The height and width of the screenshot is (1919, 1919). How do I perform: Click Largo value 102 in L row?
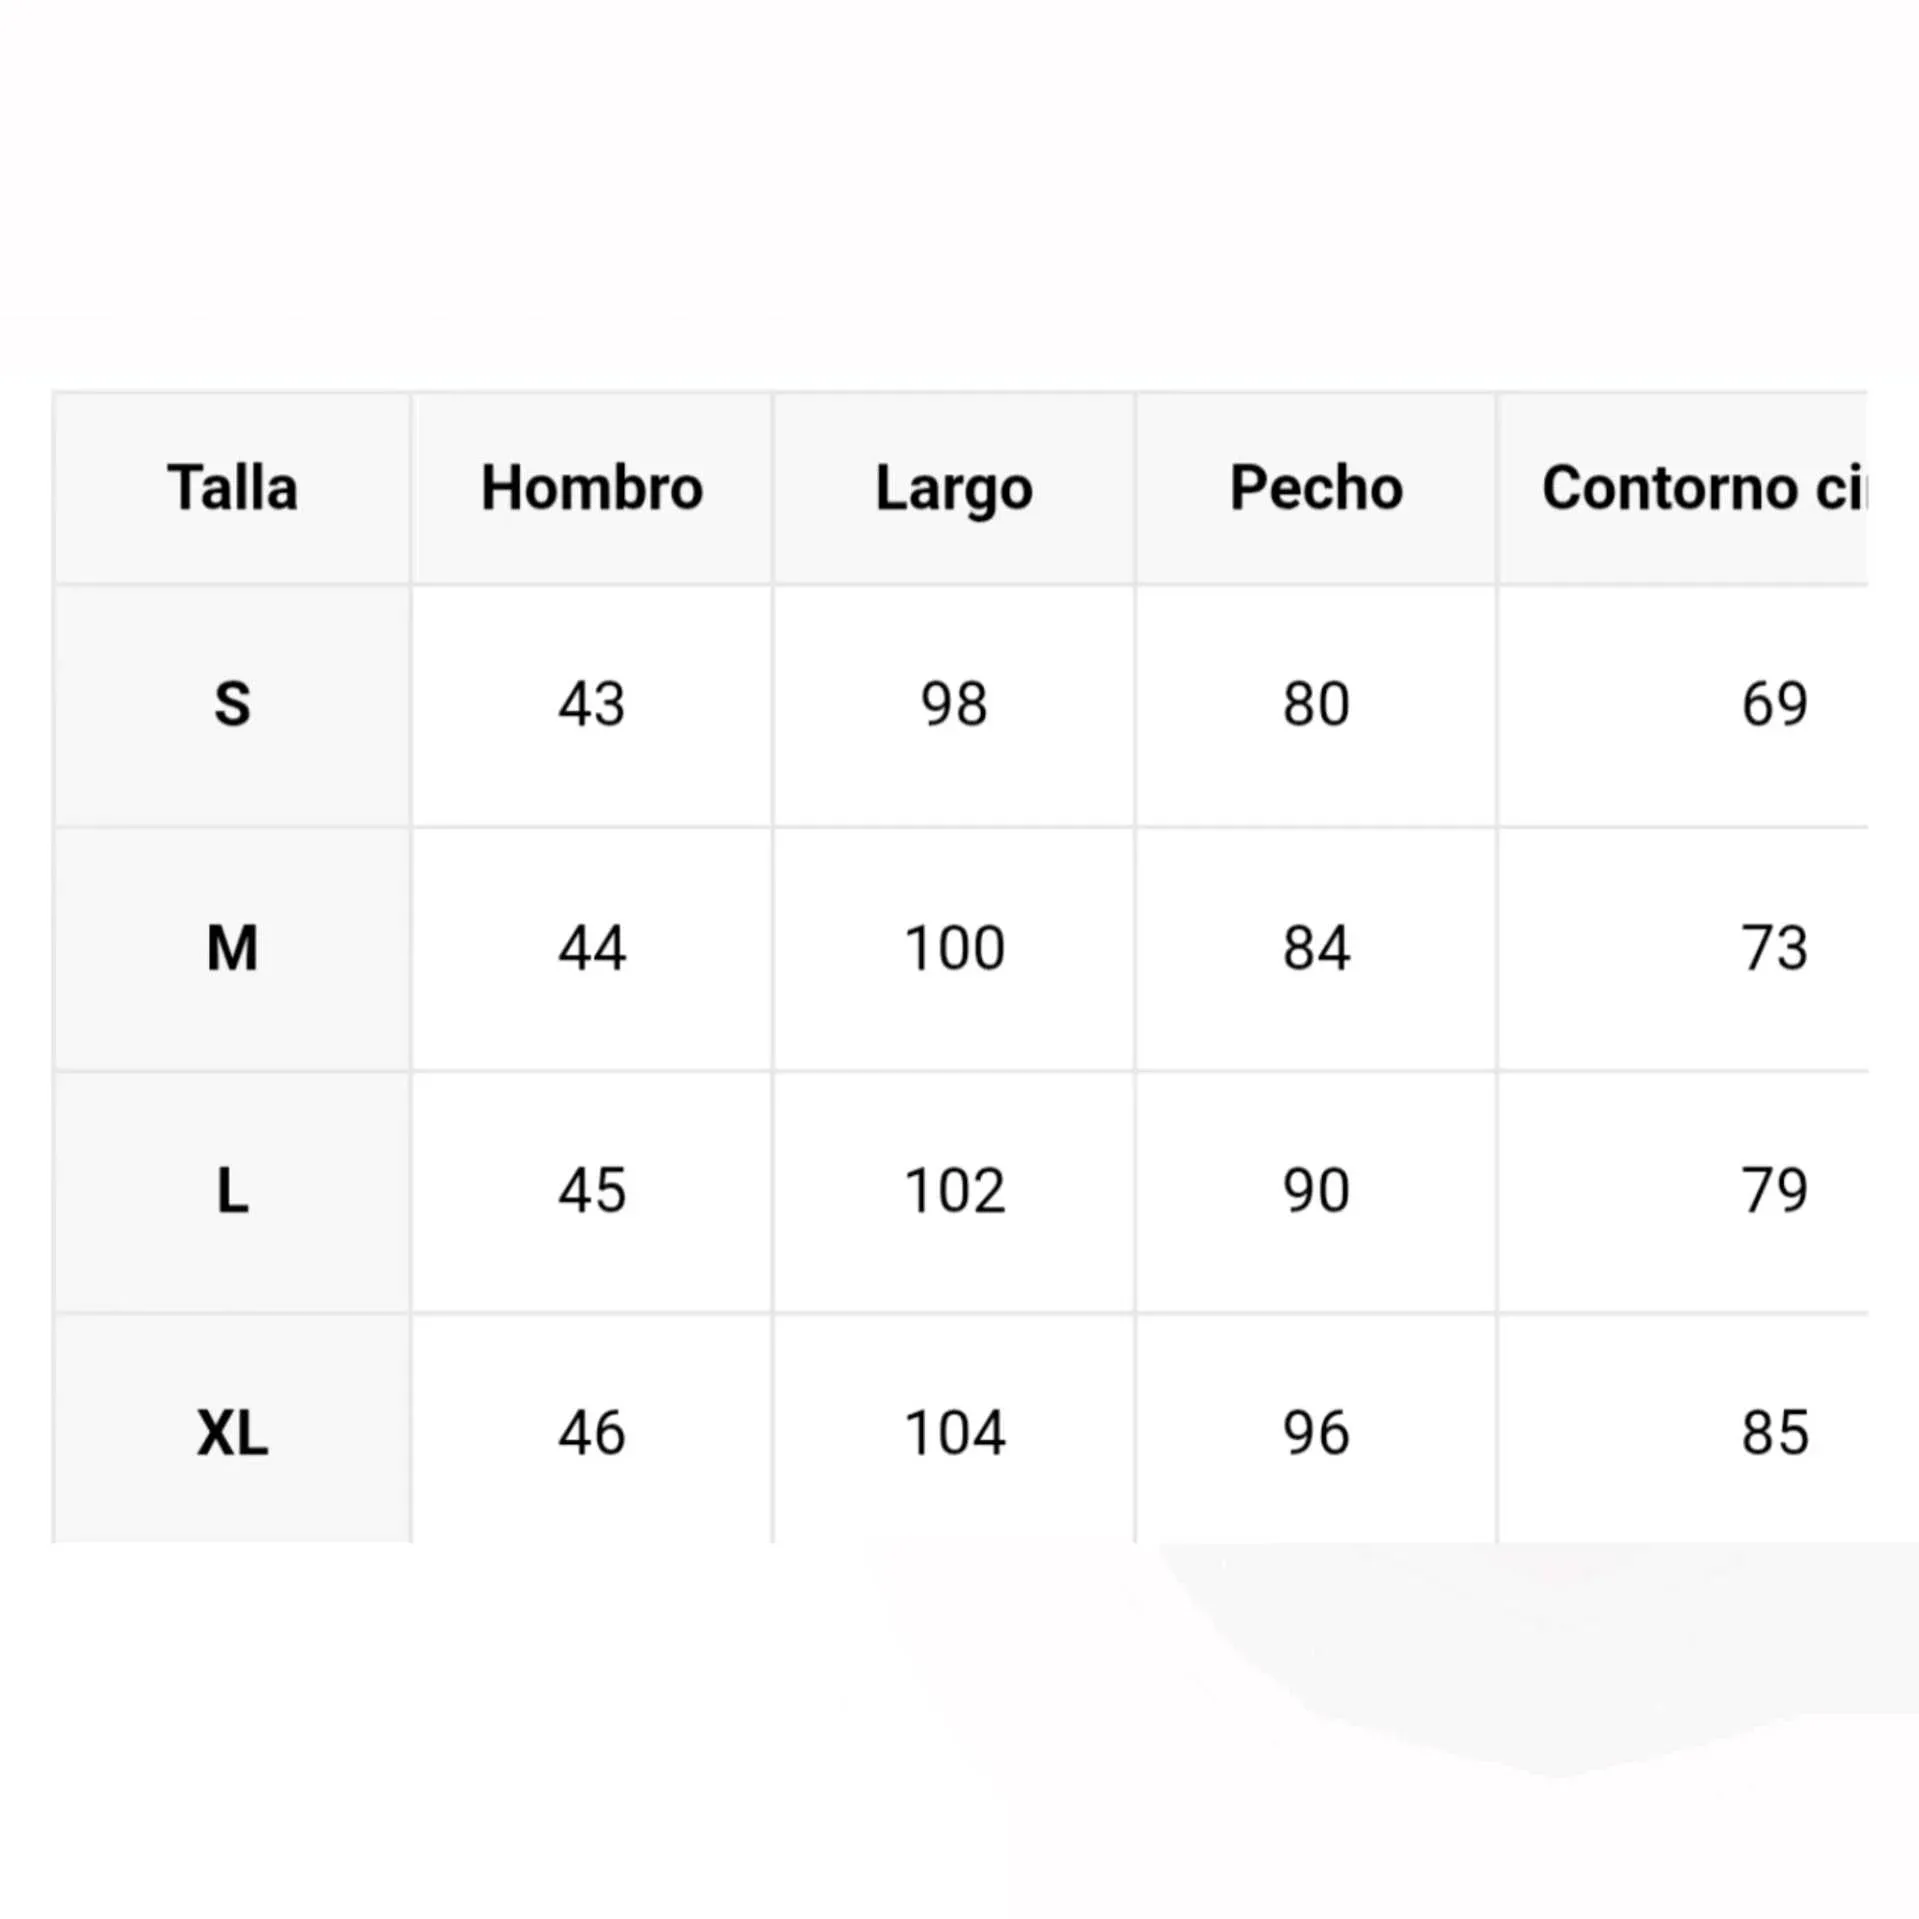[x=954, y=1191]
